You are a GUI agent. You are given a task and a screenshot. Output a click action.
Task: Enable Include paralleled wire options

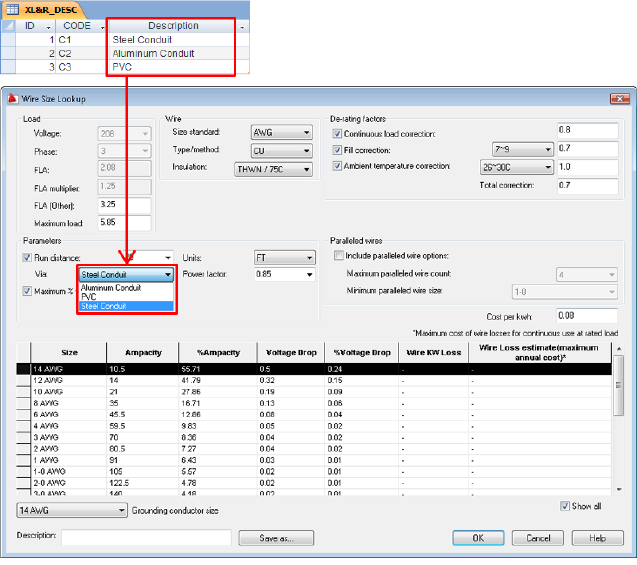pyautogui.click(x=337, y=257)
